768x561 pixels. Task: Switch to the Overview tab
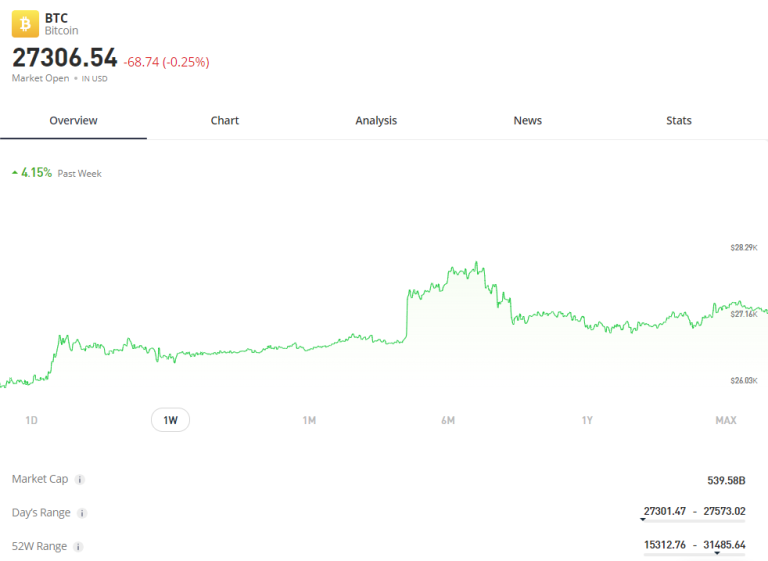tap(73, 121)
